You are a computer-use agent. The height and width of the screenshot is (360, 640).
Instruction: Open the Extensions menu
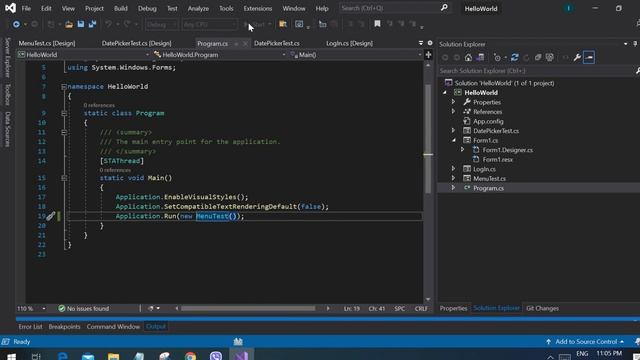(x=258, y=8)
